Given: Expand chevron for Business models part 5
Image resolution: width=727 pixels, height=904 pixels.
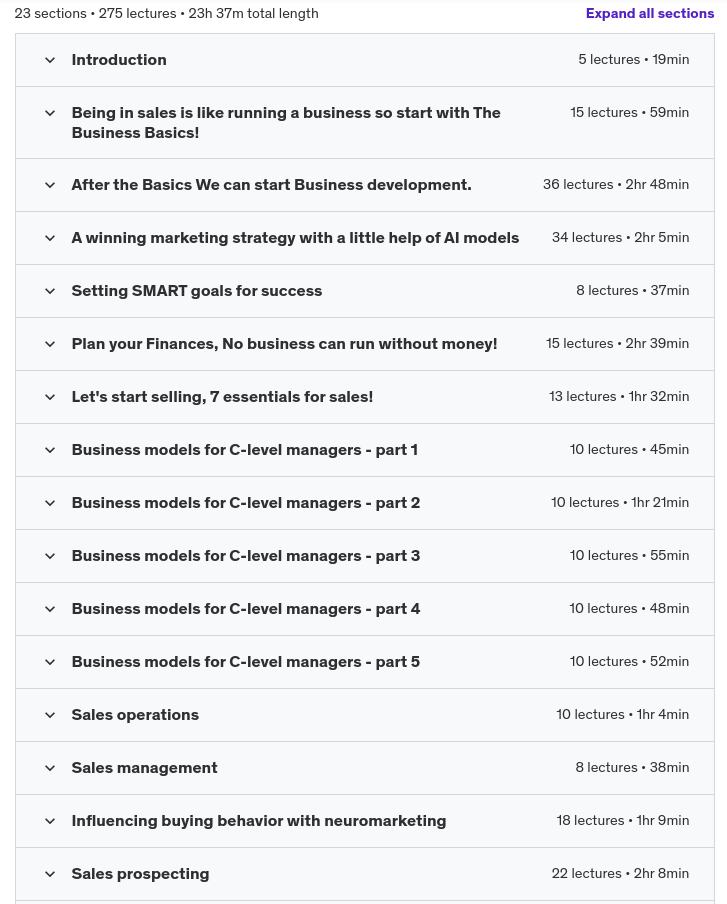Looking at the screenshot, I should tap(50, 662).
